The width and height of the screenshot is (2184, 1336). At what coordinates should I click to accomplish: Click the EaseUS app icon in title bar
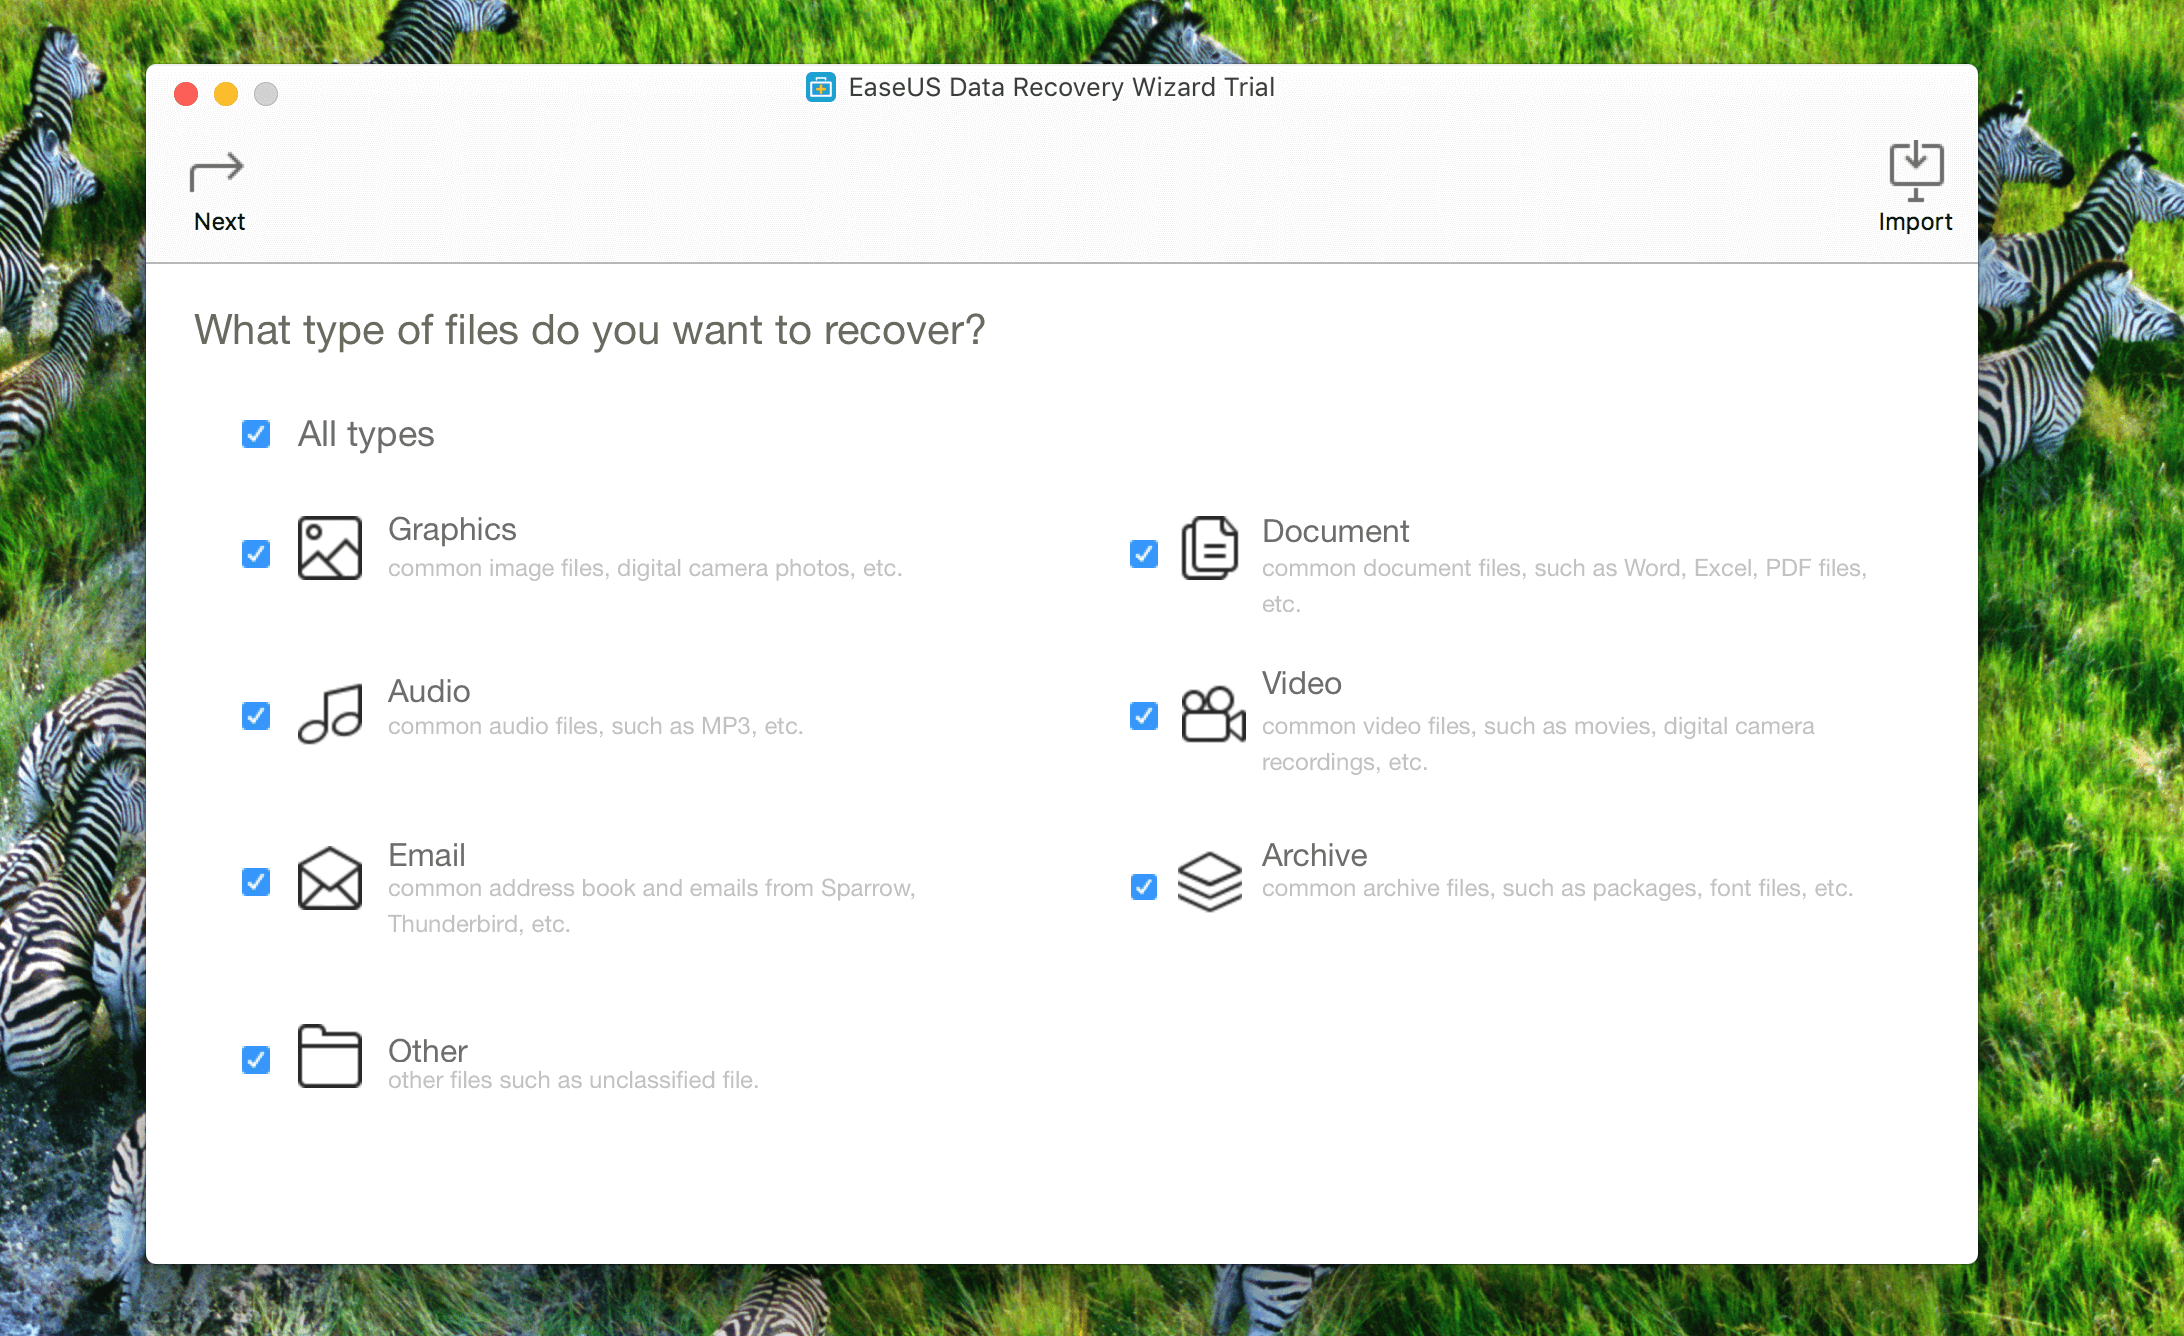click(x=821, y=88)
